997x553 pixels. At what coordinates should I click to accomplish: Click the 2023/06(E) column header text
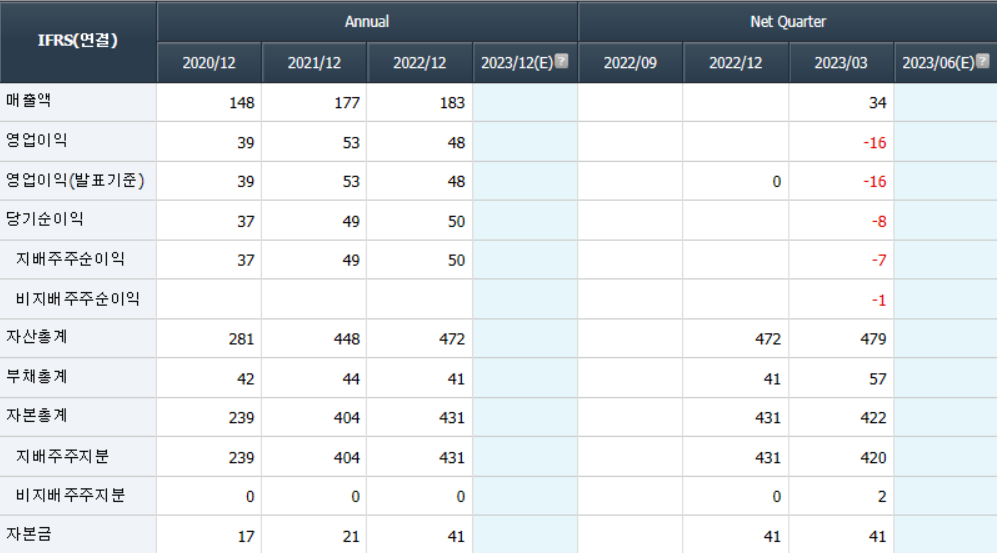[x=938, y=63]
